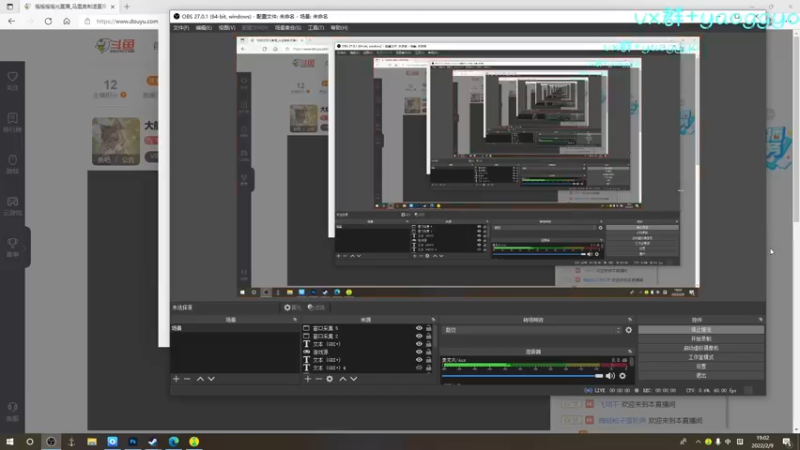Show hidden system tray icons chevron
This screenshot has width=800, height=450.
tap(698, 442)
